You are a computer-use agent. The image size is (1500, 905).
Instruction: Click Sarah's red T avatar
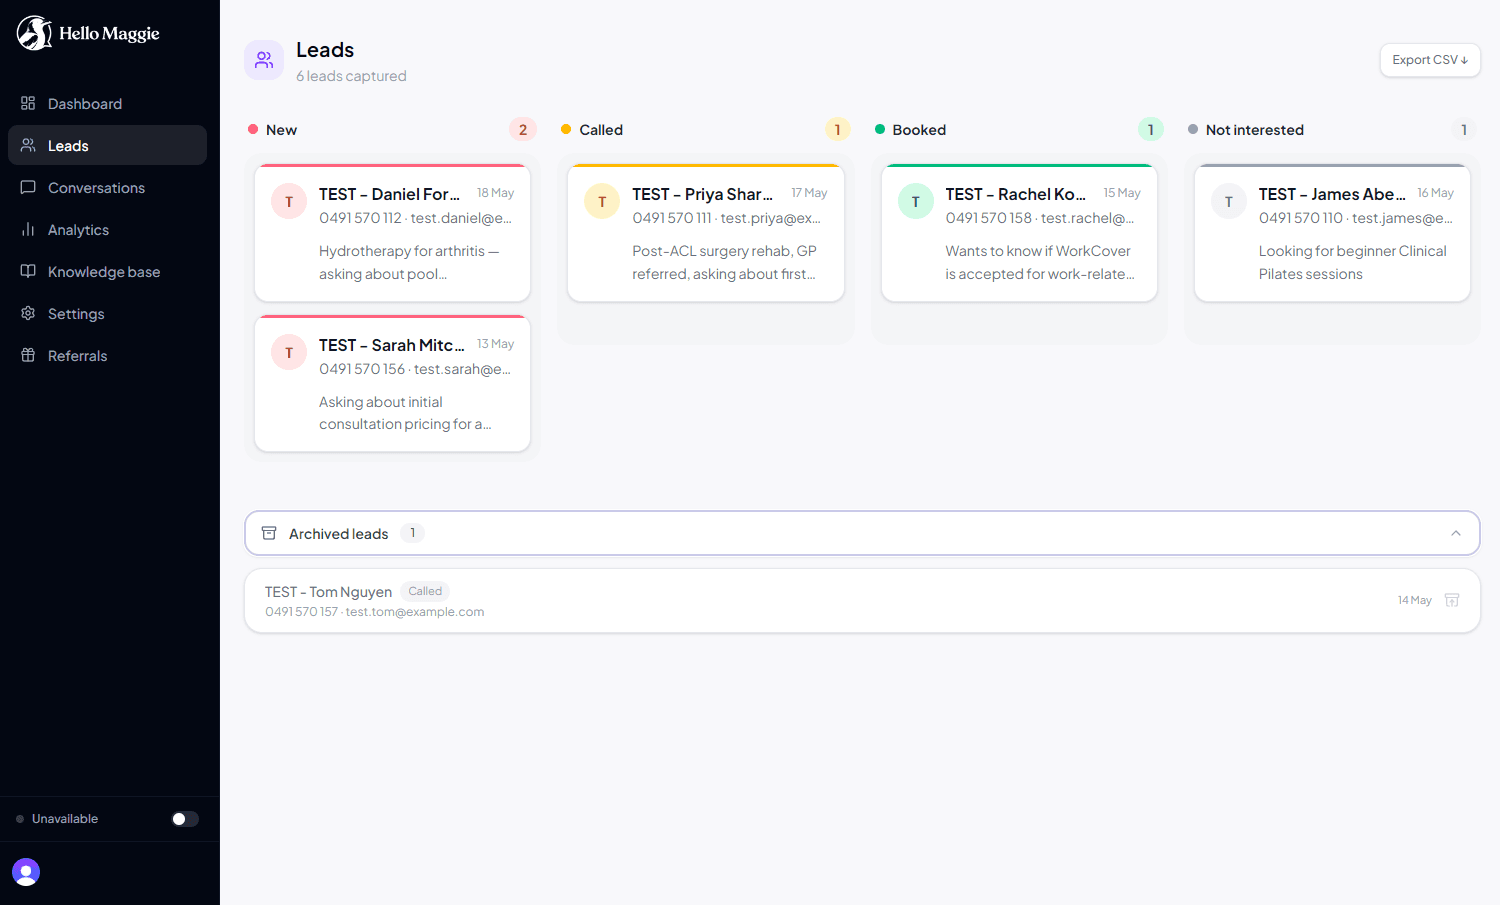tap(289, 352)
